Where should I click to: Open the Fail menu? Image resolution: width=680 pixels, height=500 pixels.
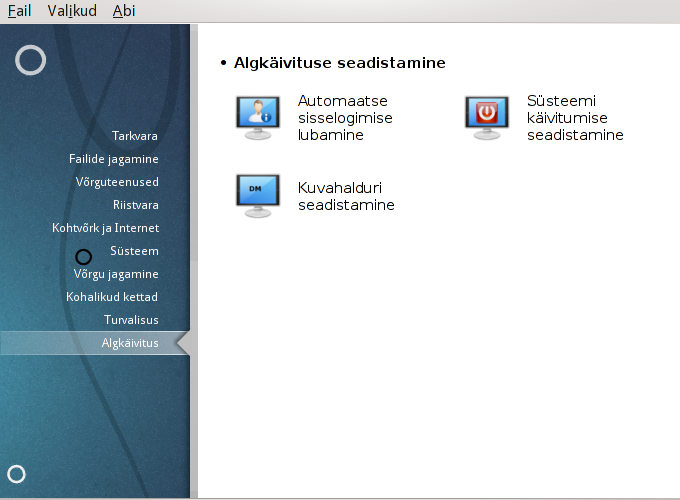click(20, 10)
